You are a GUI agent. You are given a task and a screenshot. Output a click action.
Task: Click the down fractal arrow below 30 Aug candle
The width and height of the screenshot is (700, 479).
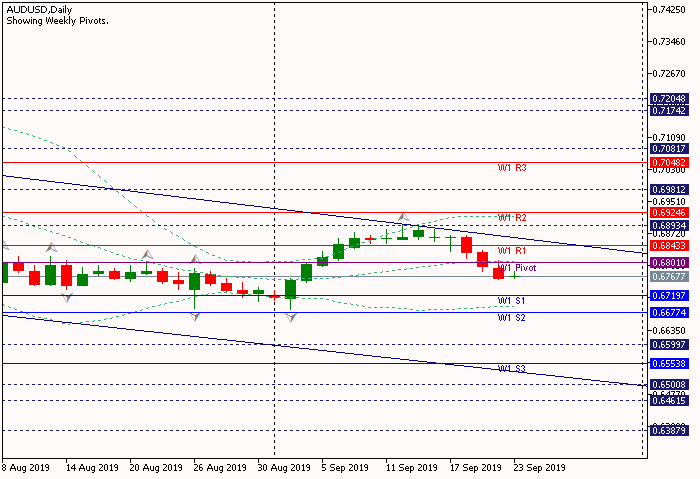291,316
